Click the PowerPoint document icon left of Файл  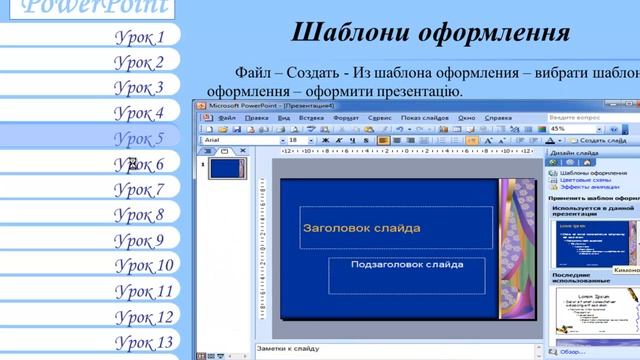(207, 118)
